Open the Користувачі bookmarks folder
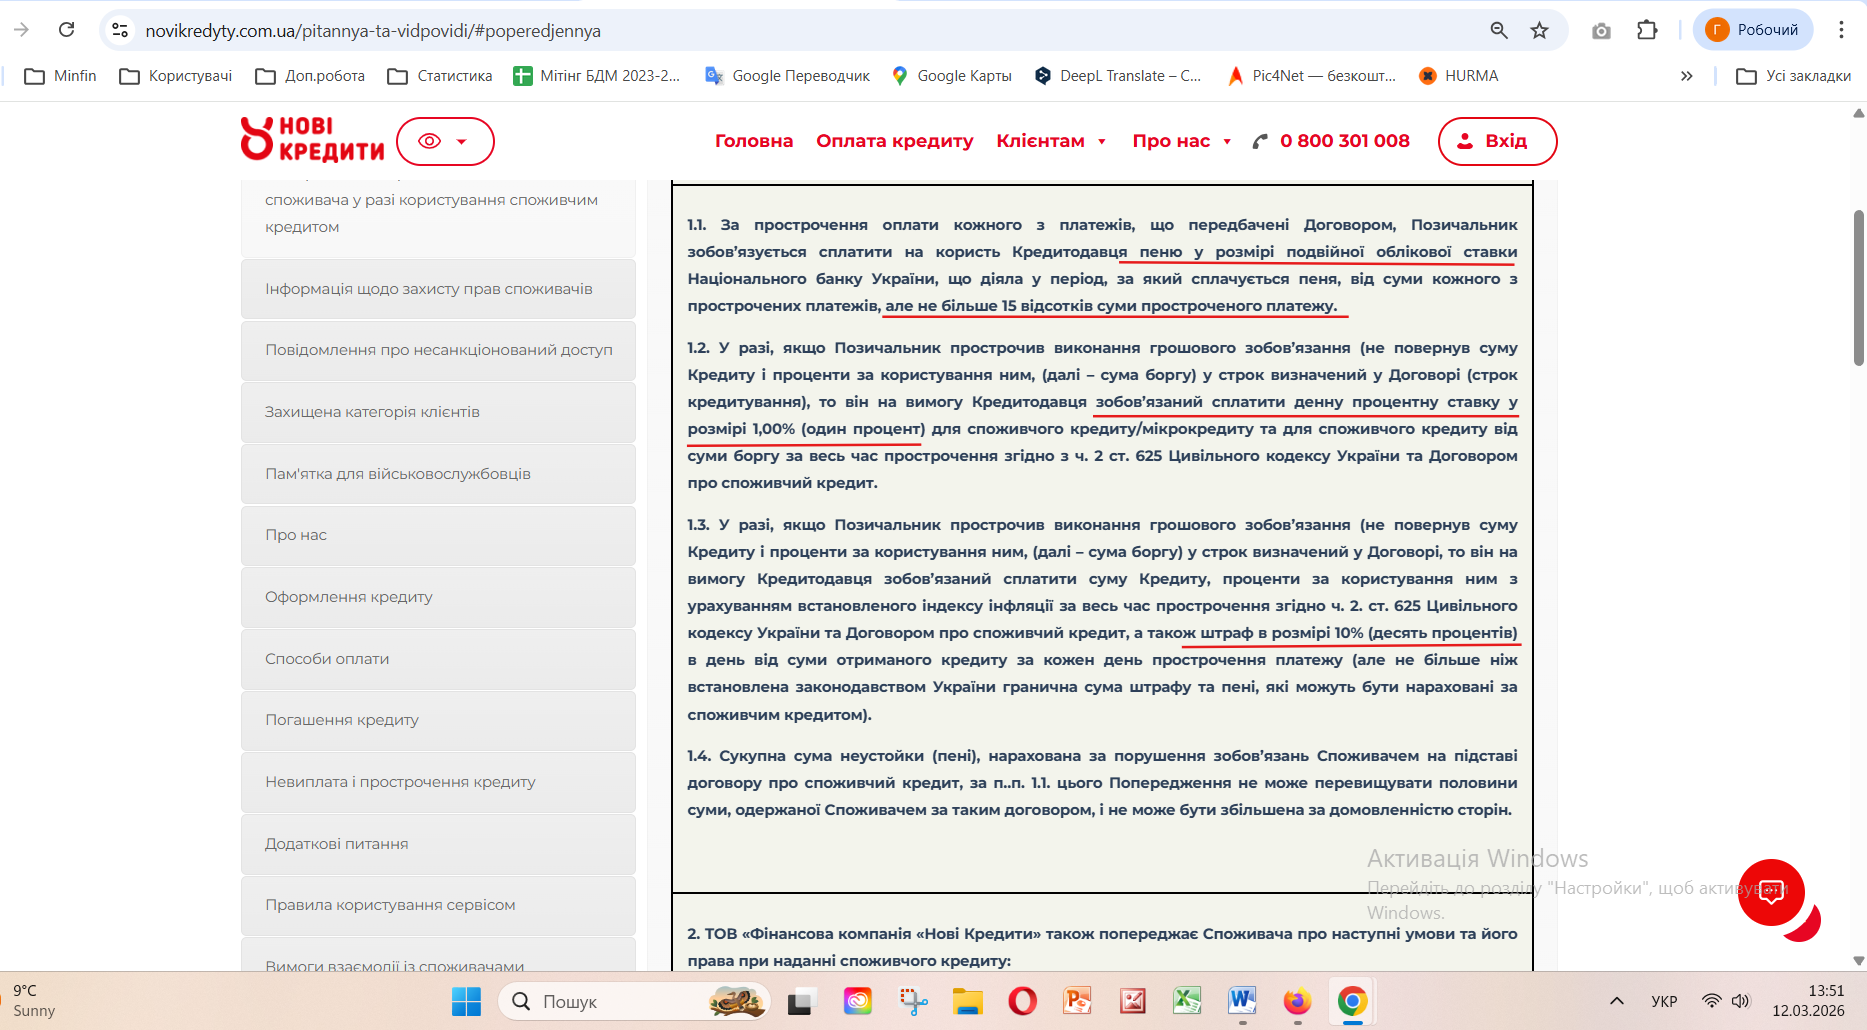Screen dimensions: 1867x1030 tap(176, 76)
